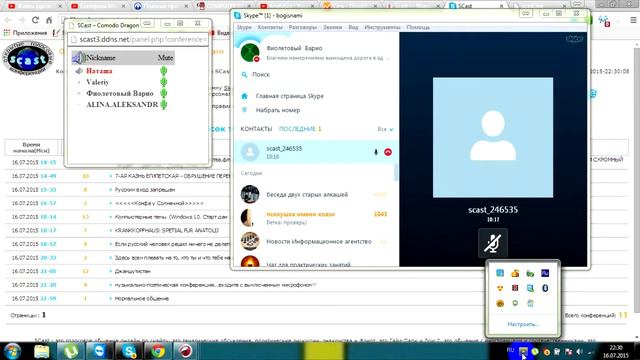Switch to КОНТАКТЫ tab
The image size is (640, 360).
(x=256, y=129)
